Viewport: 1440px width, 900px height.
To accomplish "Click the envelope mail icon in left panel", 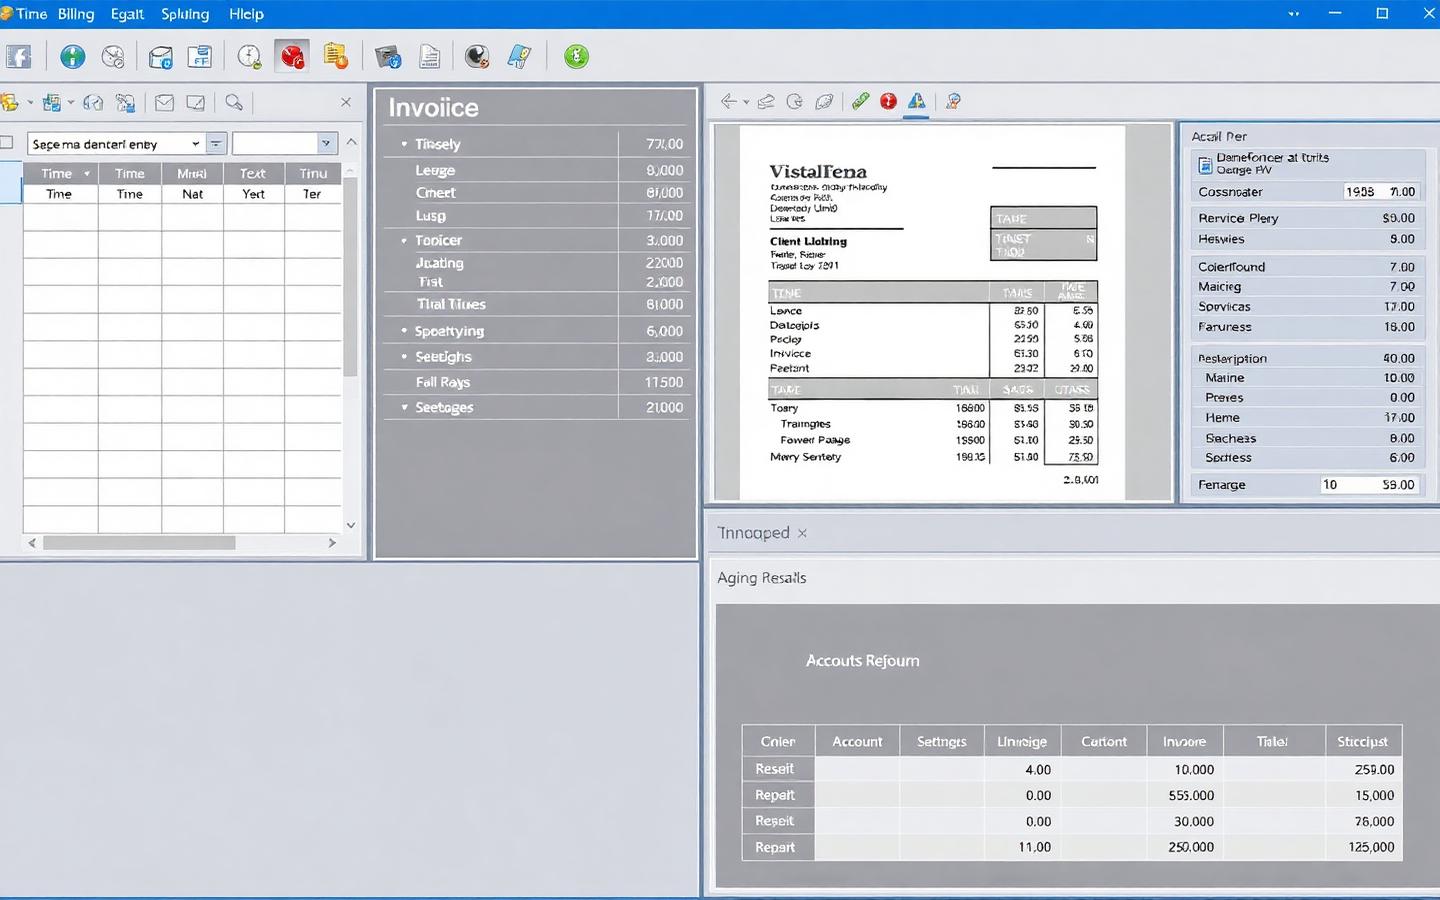I will pos(165,102).
